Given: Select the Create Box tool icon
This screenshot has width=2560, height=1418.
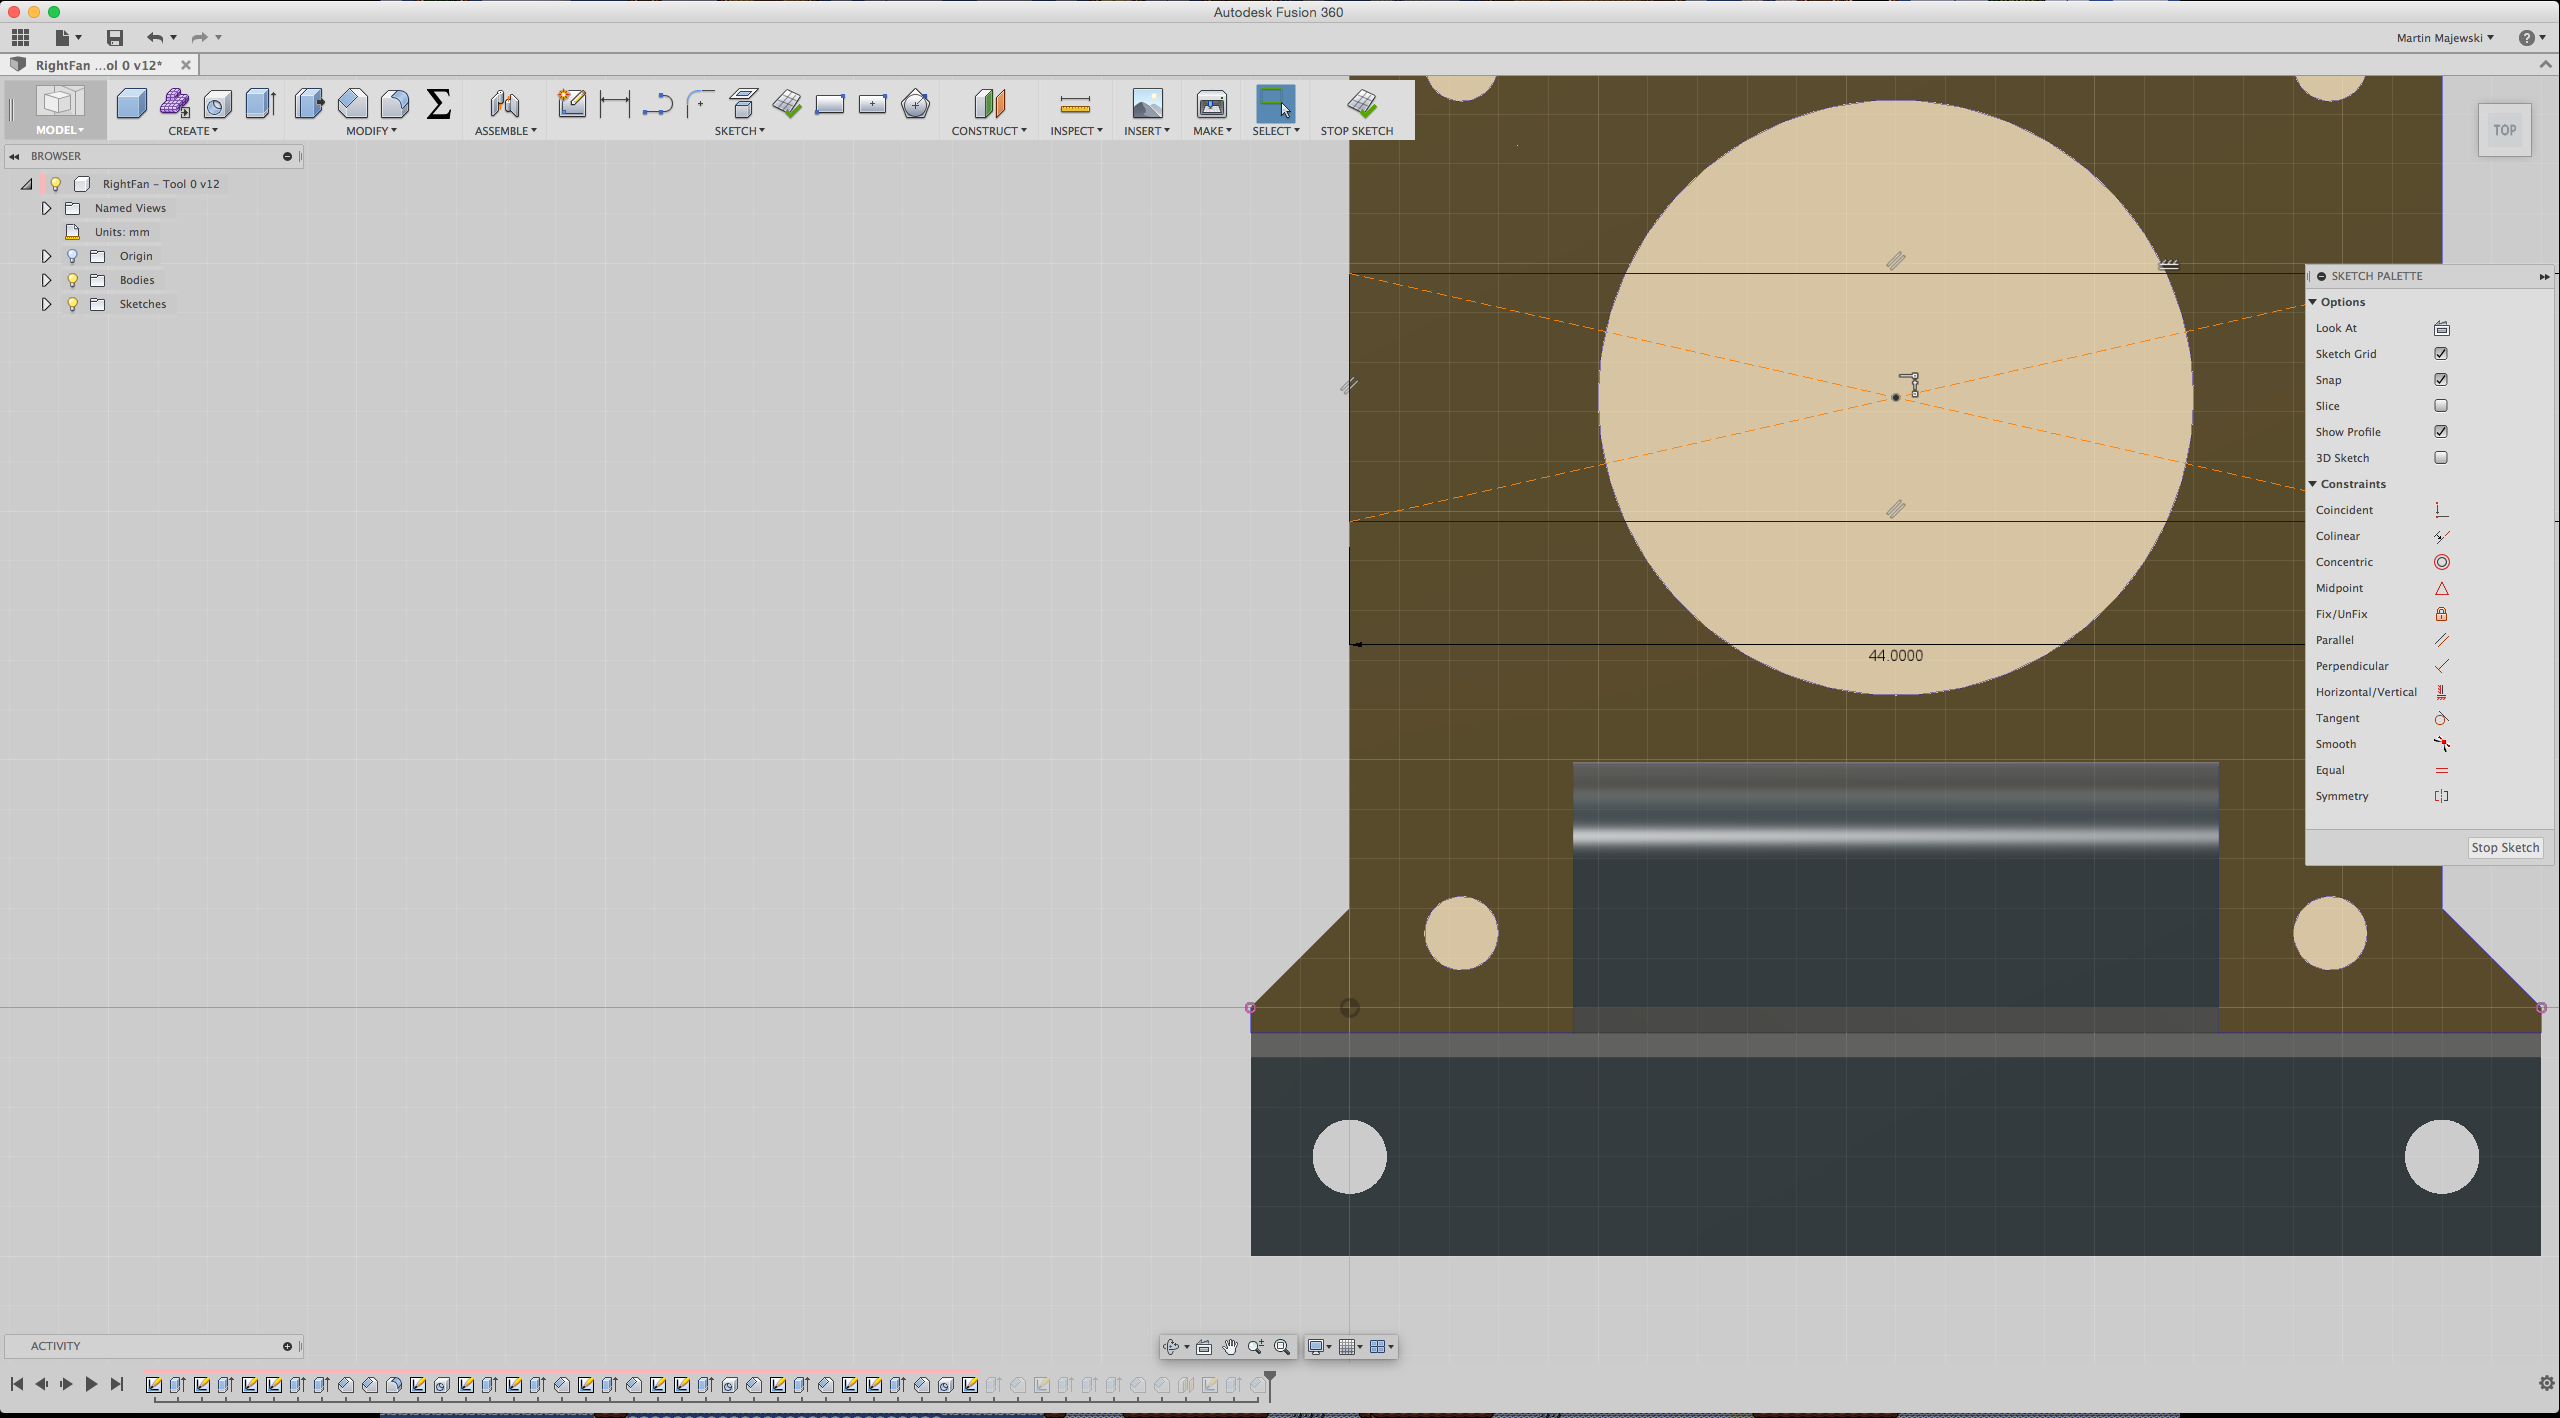Looking at the screenshot, I should [x=131, y=104].
